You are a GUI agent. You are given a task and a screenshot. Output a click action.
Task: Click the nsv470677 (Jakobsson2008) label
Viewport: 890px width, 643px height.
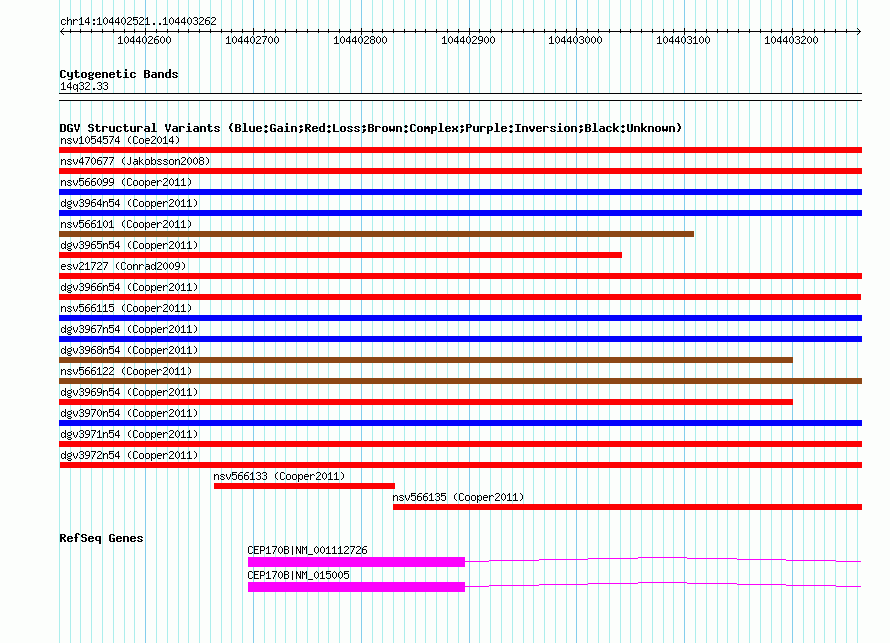(135, 161)
